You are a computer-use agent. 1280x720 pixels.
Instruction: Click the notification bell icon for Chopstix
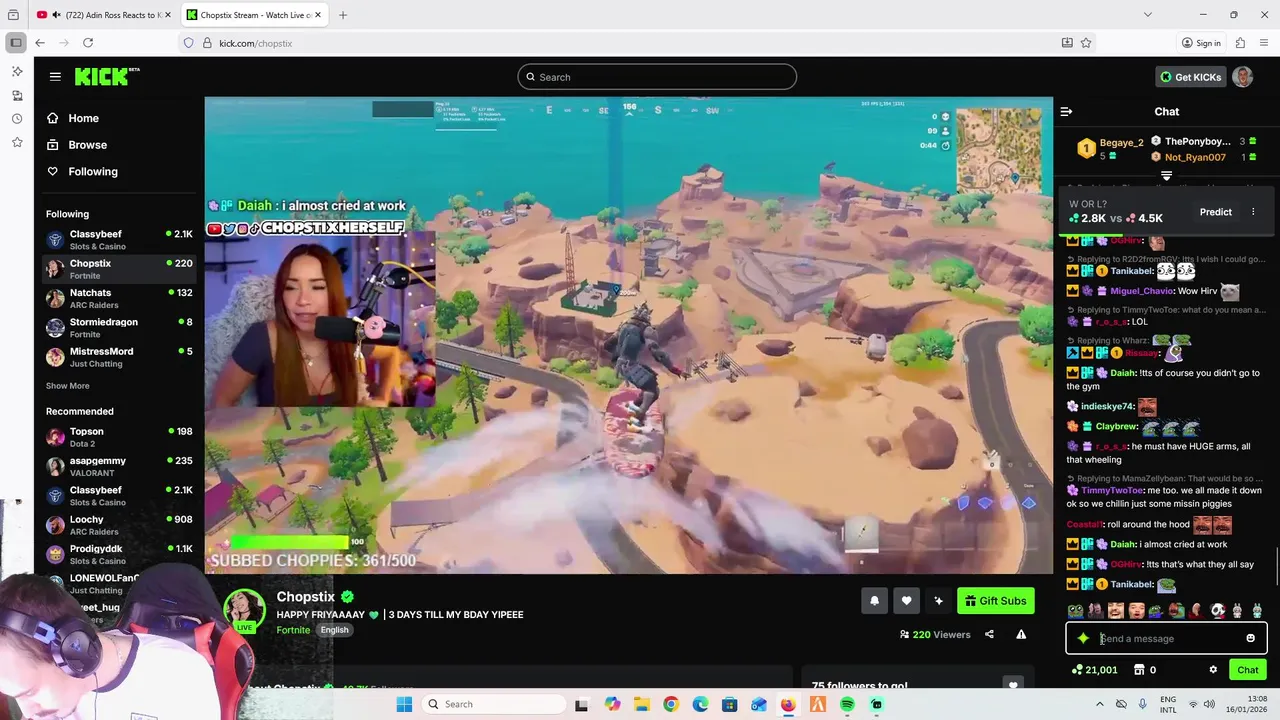pyautogui.click(x=874, y=600)
